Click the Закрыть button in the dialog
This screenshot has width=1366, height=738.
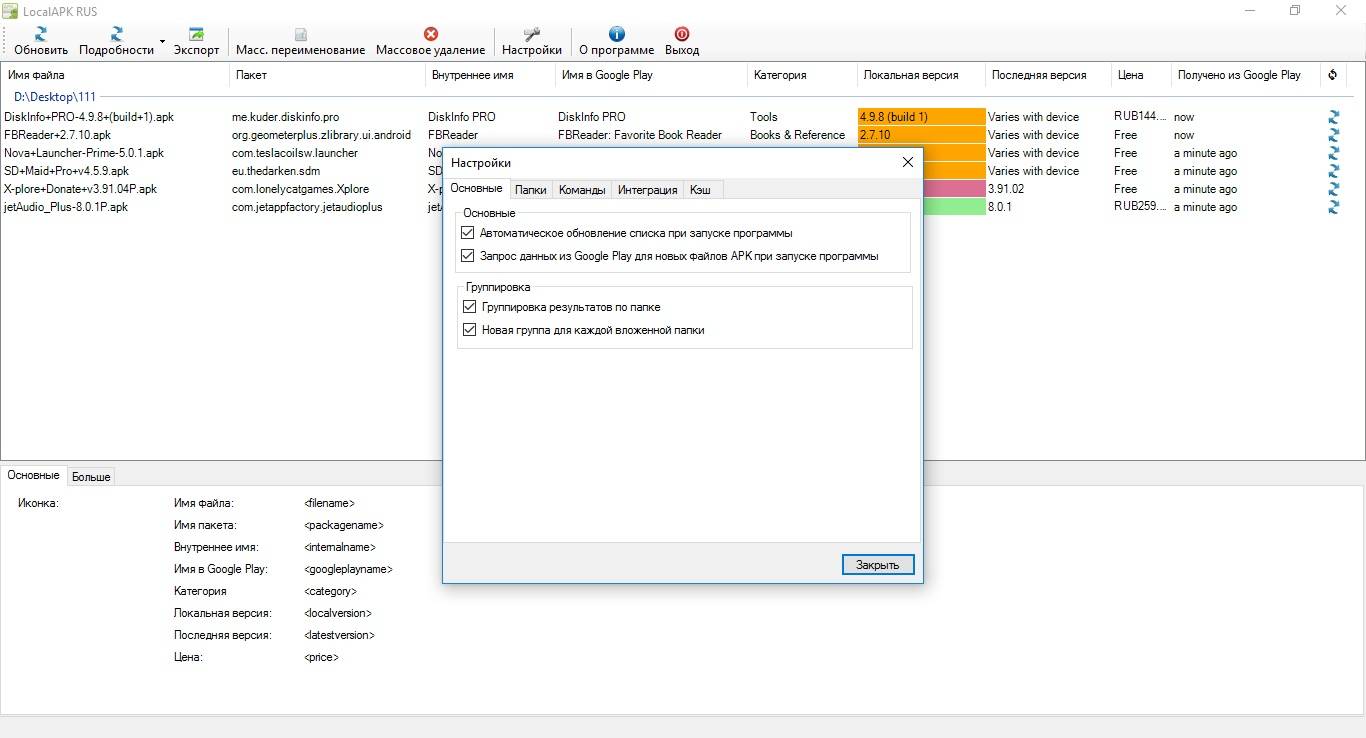click(878, 565)
